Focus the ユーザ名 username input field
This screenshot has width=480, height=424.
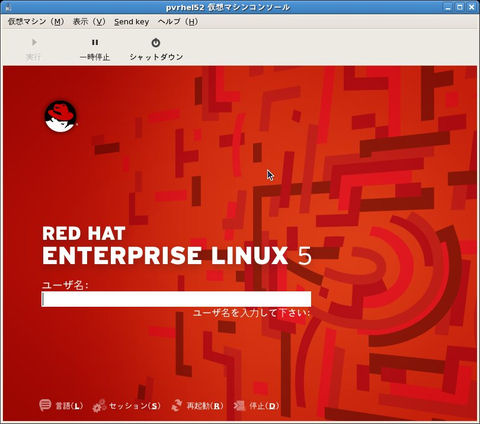(176, 299)
